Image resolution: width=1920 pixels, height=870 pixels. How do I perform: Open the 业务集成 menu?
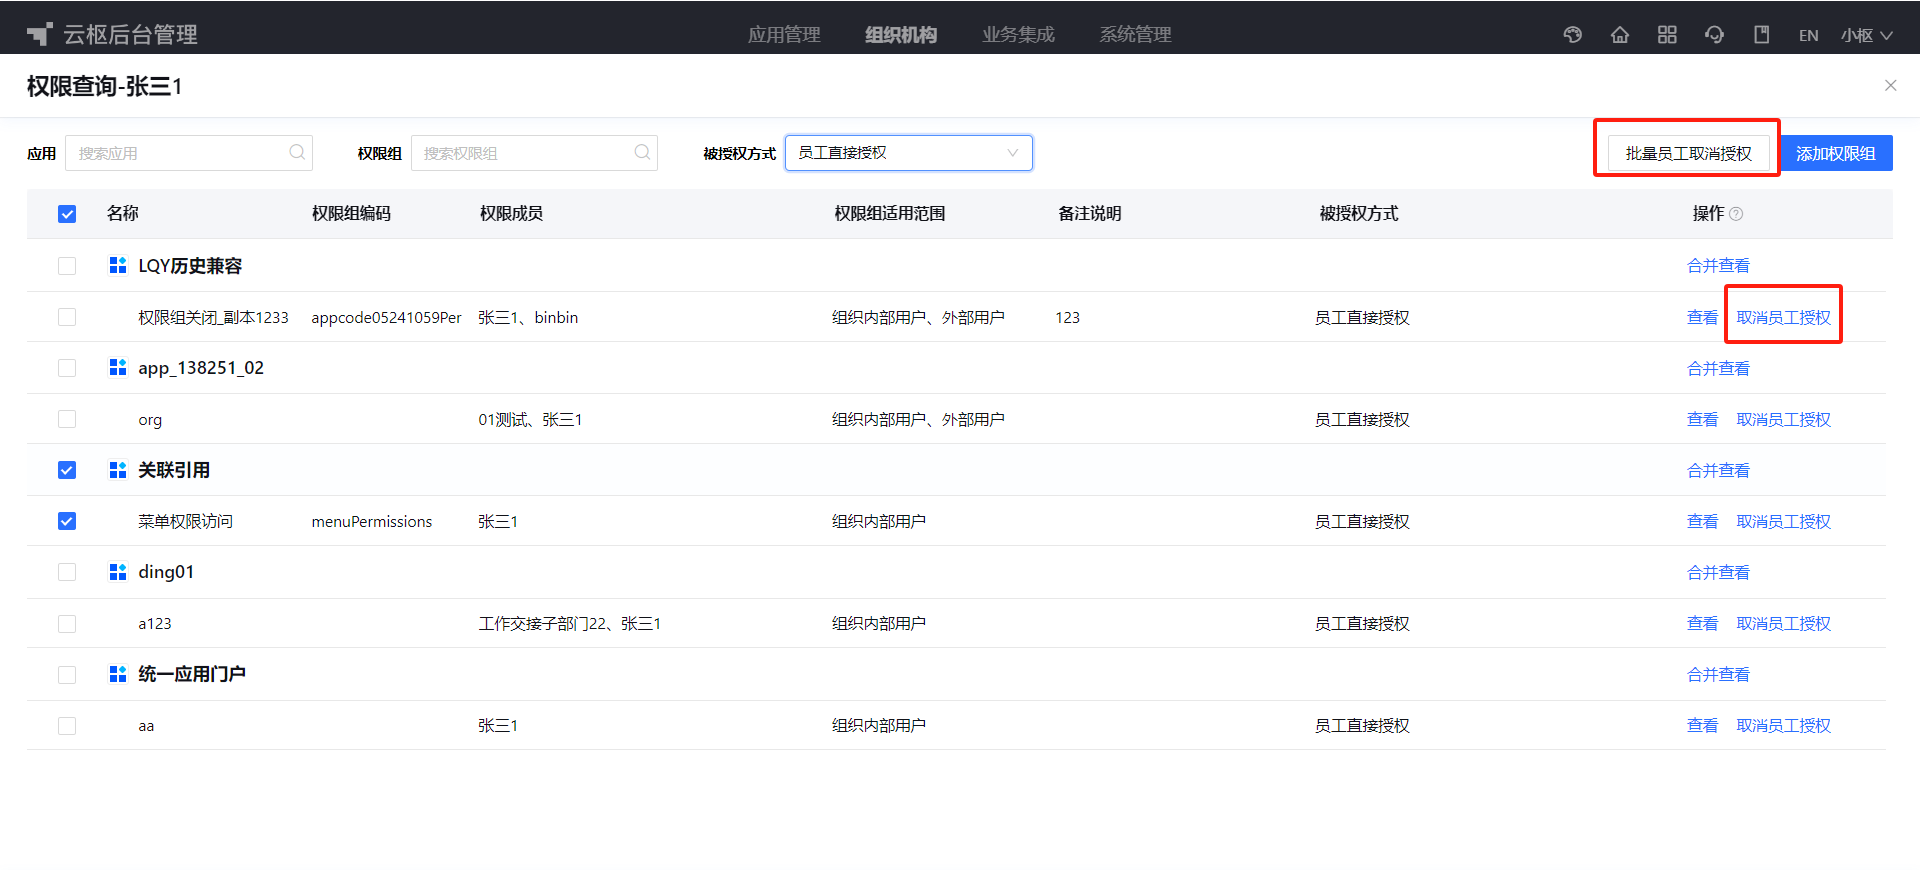point(1018,35)
